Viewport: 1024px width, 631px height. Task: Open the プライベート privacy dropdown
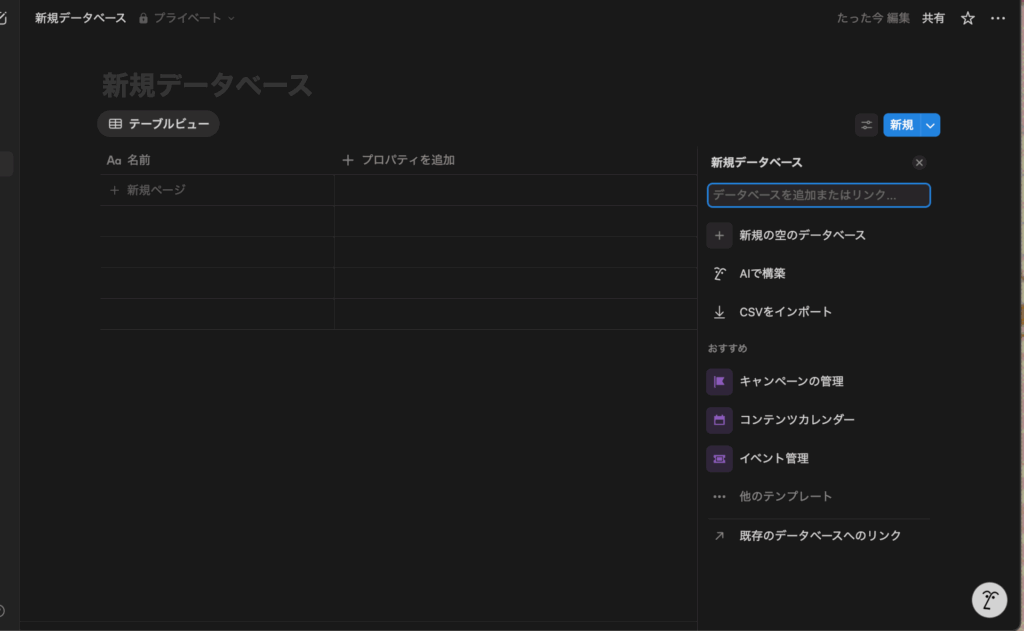coord(187,18)
